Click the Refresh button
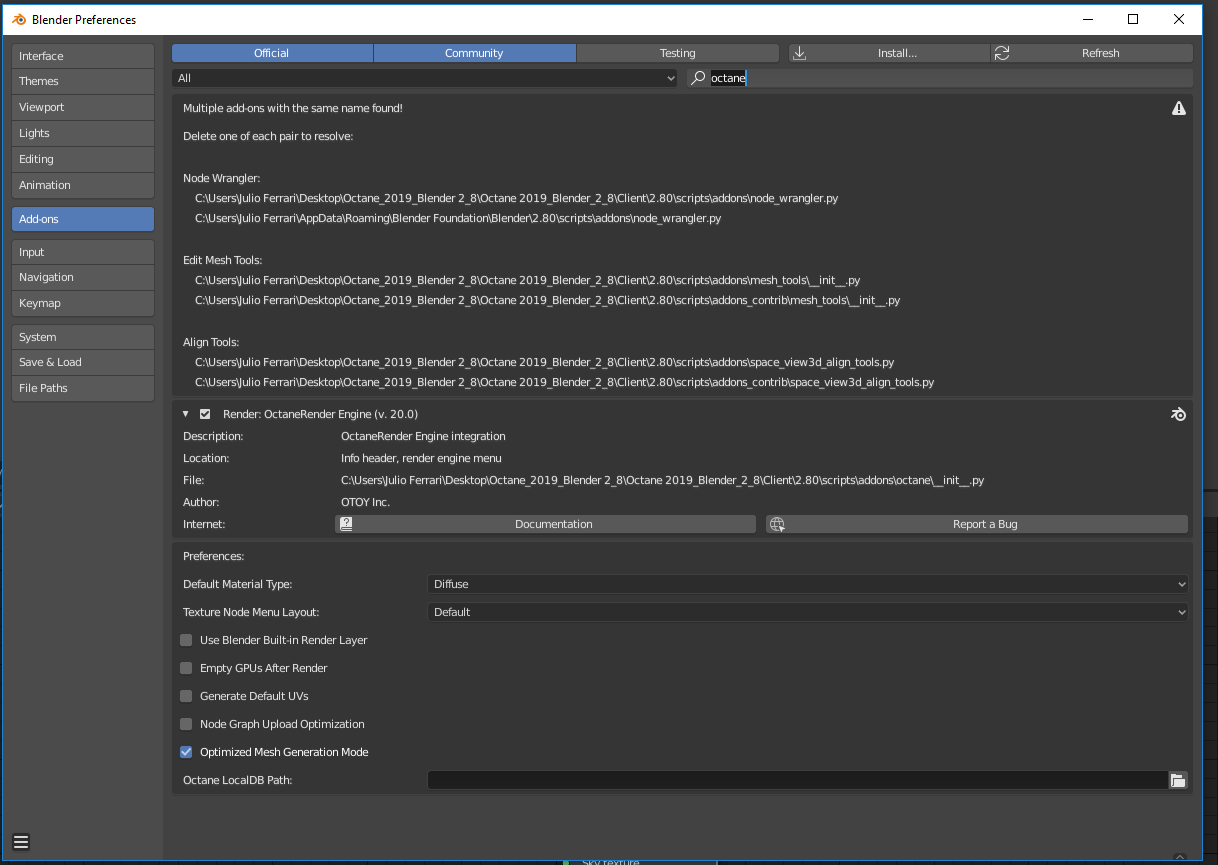The height and width of the screenshot is (865, 1218). [1092, 53]
